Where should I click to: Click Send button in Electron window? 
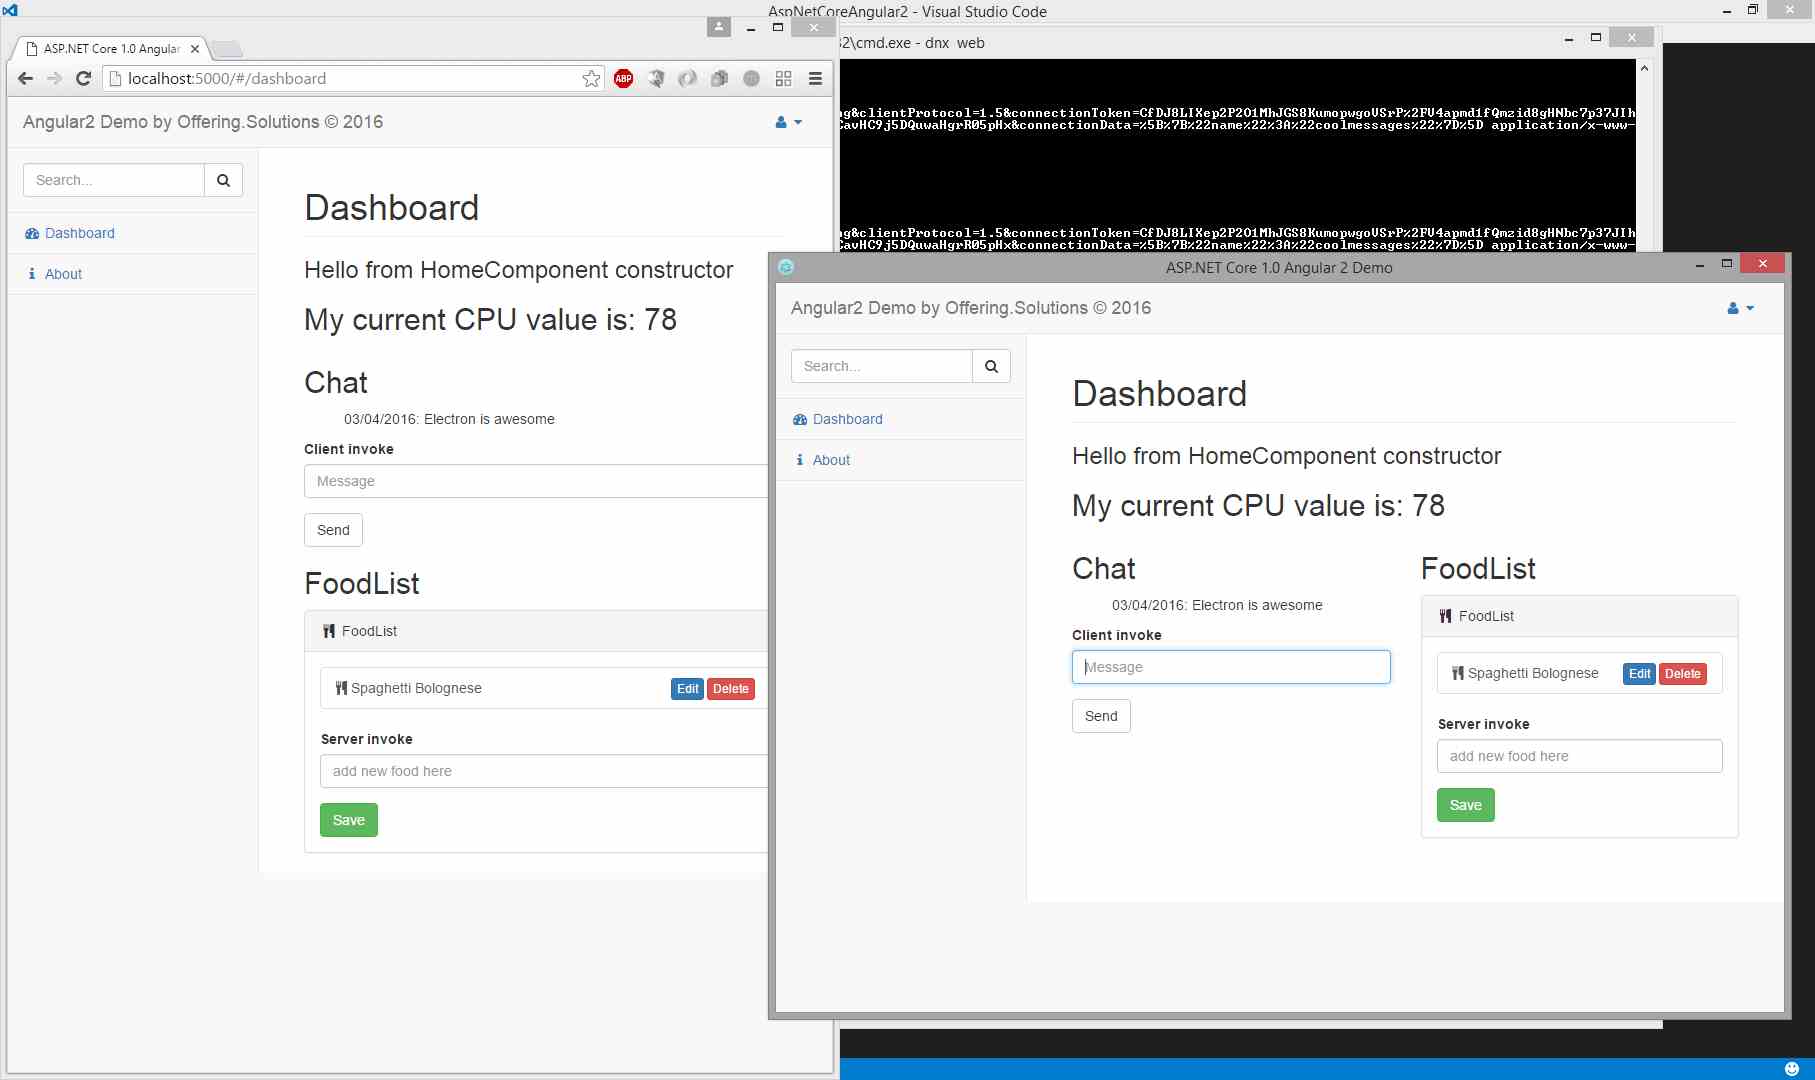coord(1101,716)
